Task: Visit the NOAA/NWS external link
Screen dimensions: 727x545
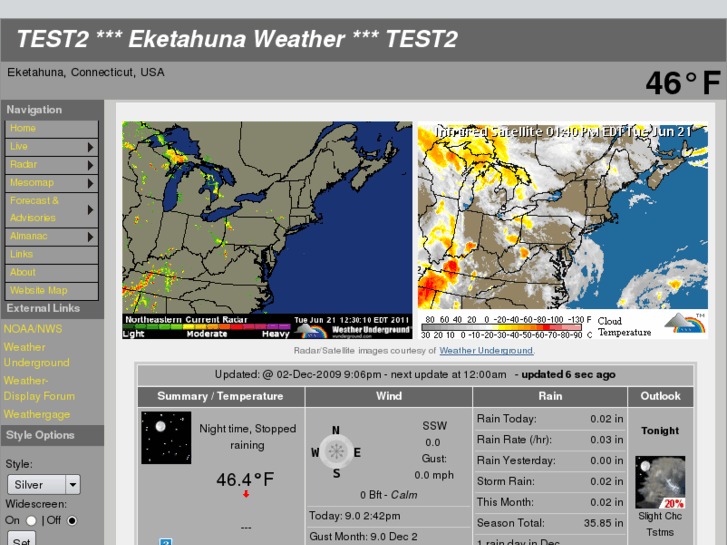Action: coord(33,329)
